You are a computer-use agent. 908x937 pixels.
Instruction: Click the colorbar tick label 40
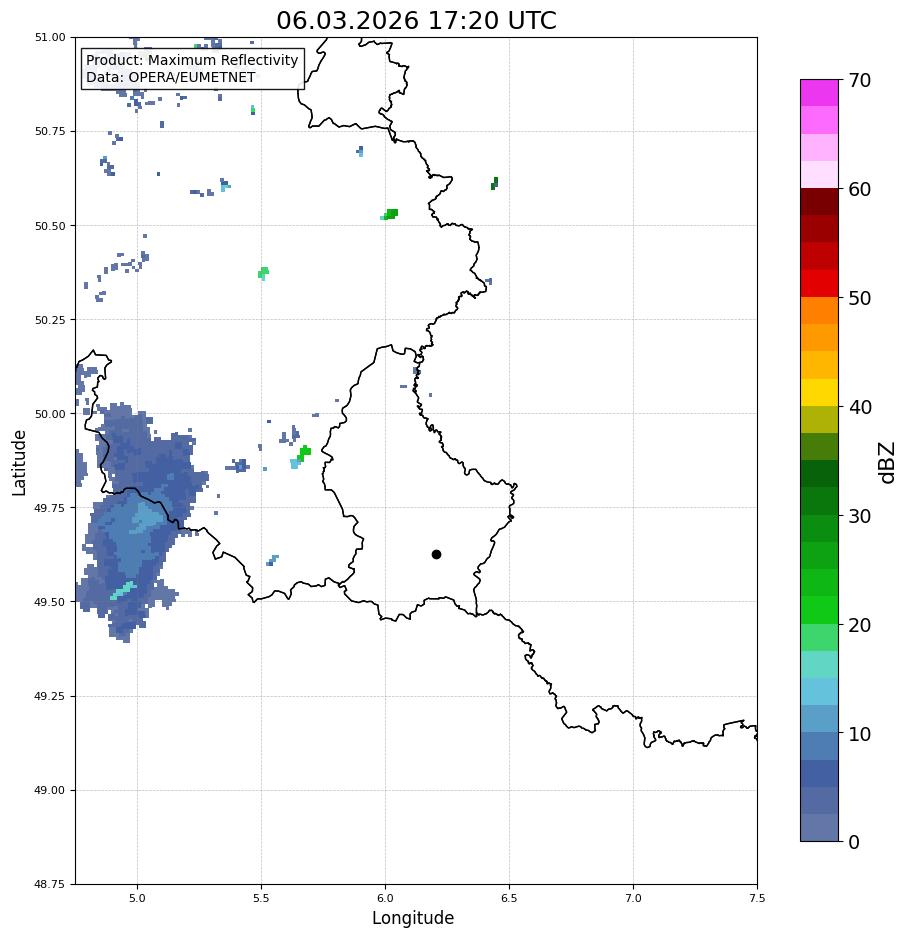coord(859,407)
